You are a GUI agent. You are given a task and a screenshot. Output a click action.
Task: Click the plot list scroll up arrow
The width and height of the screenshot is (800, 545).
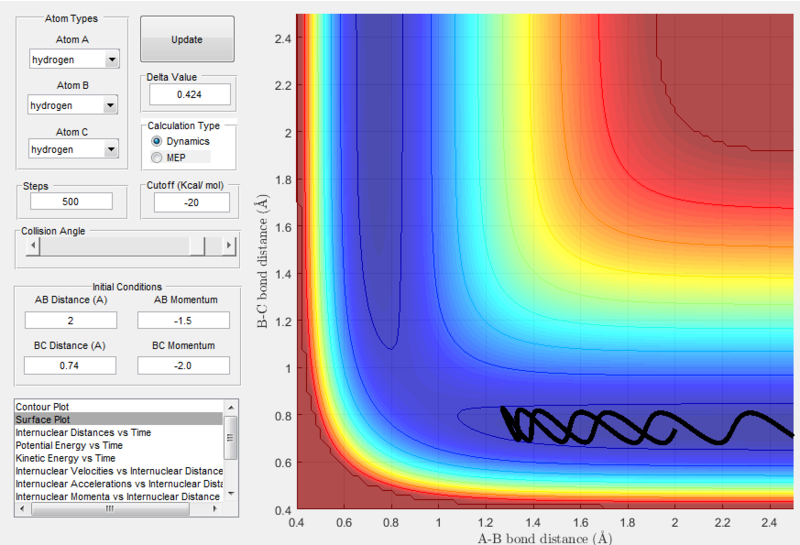coord(231,407)
